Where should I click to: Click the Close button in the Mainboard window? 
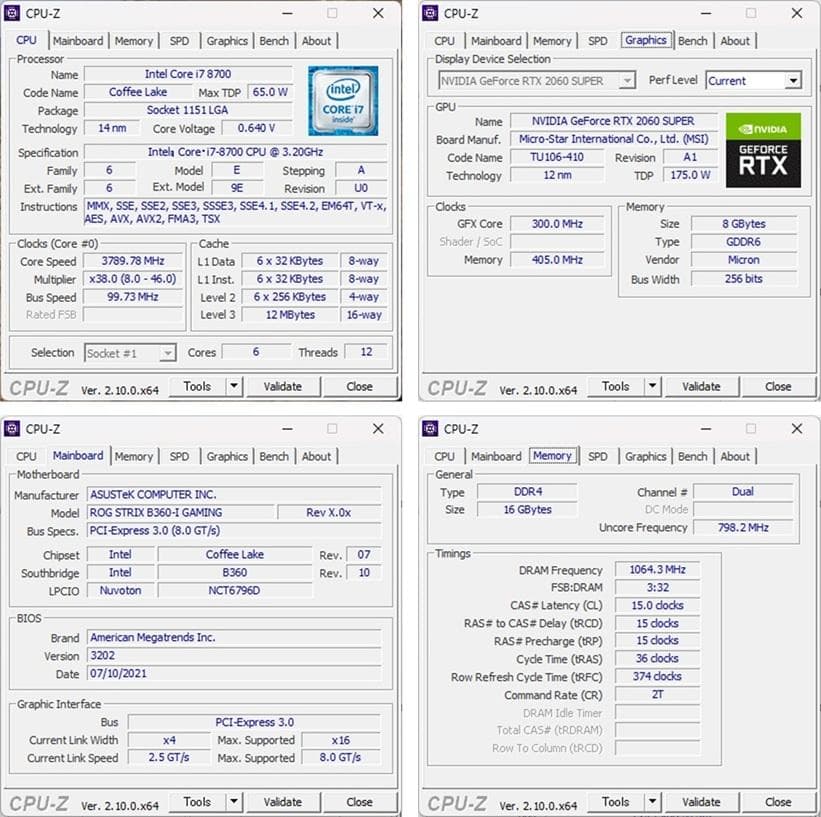359,801
